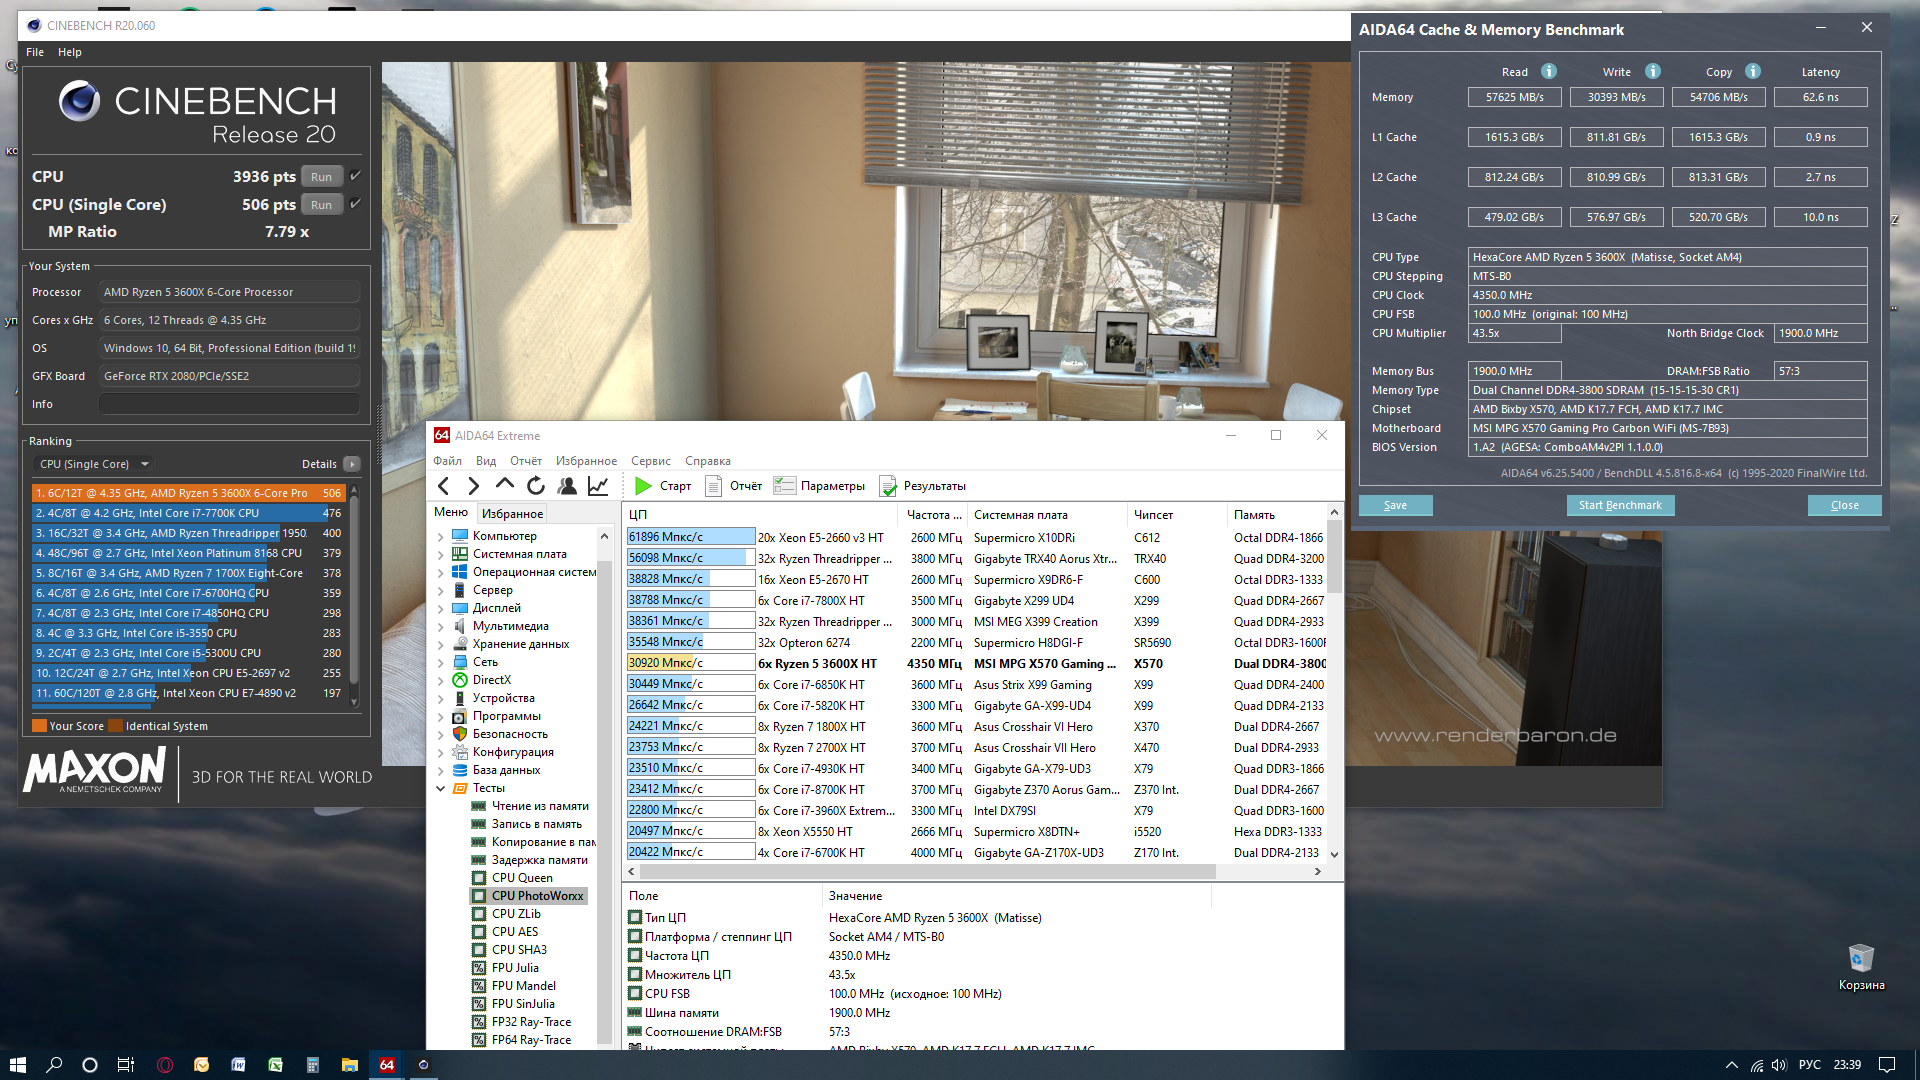Toggle the CPU Single Core checkmark

[x=355, y=204]
